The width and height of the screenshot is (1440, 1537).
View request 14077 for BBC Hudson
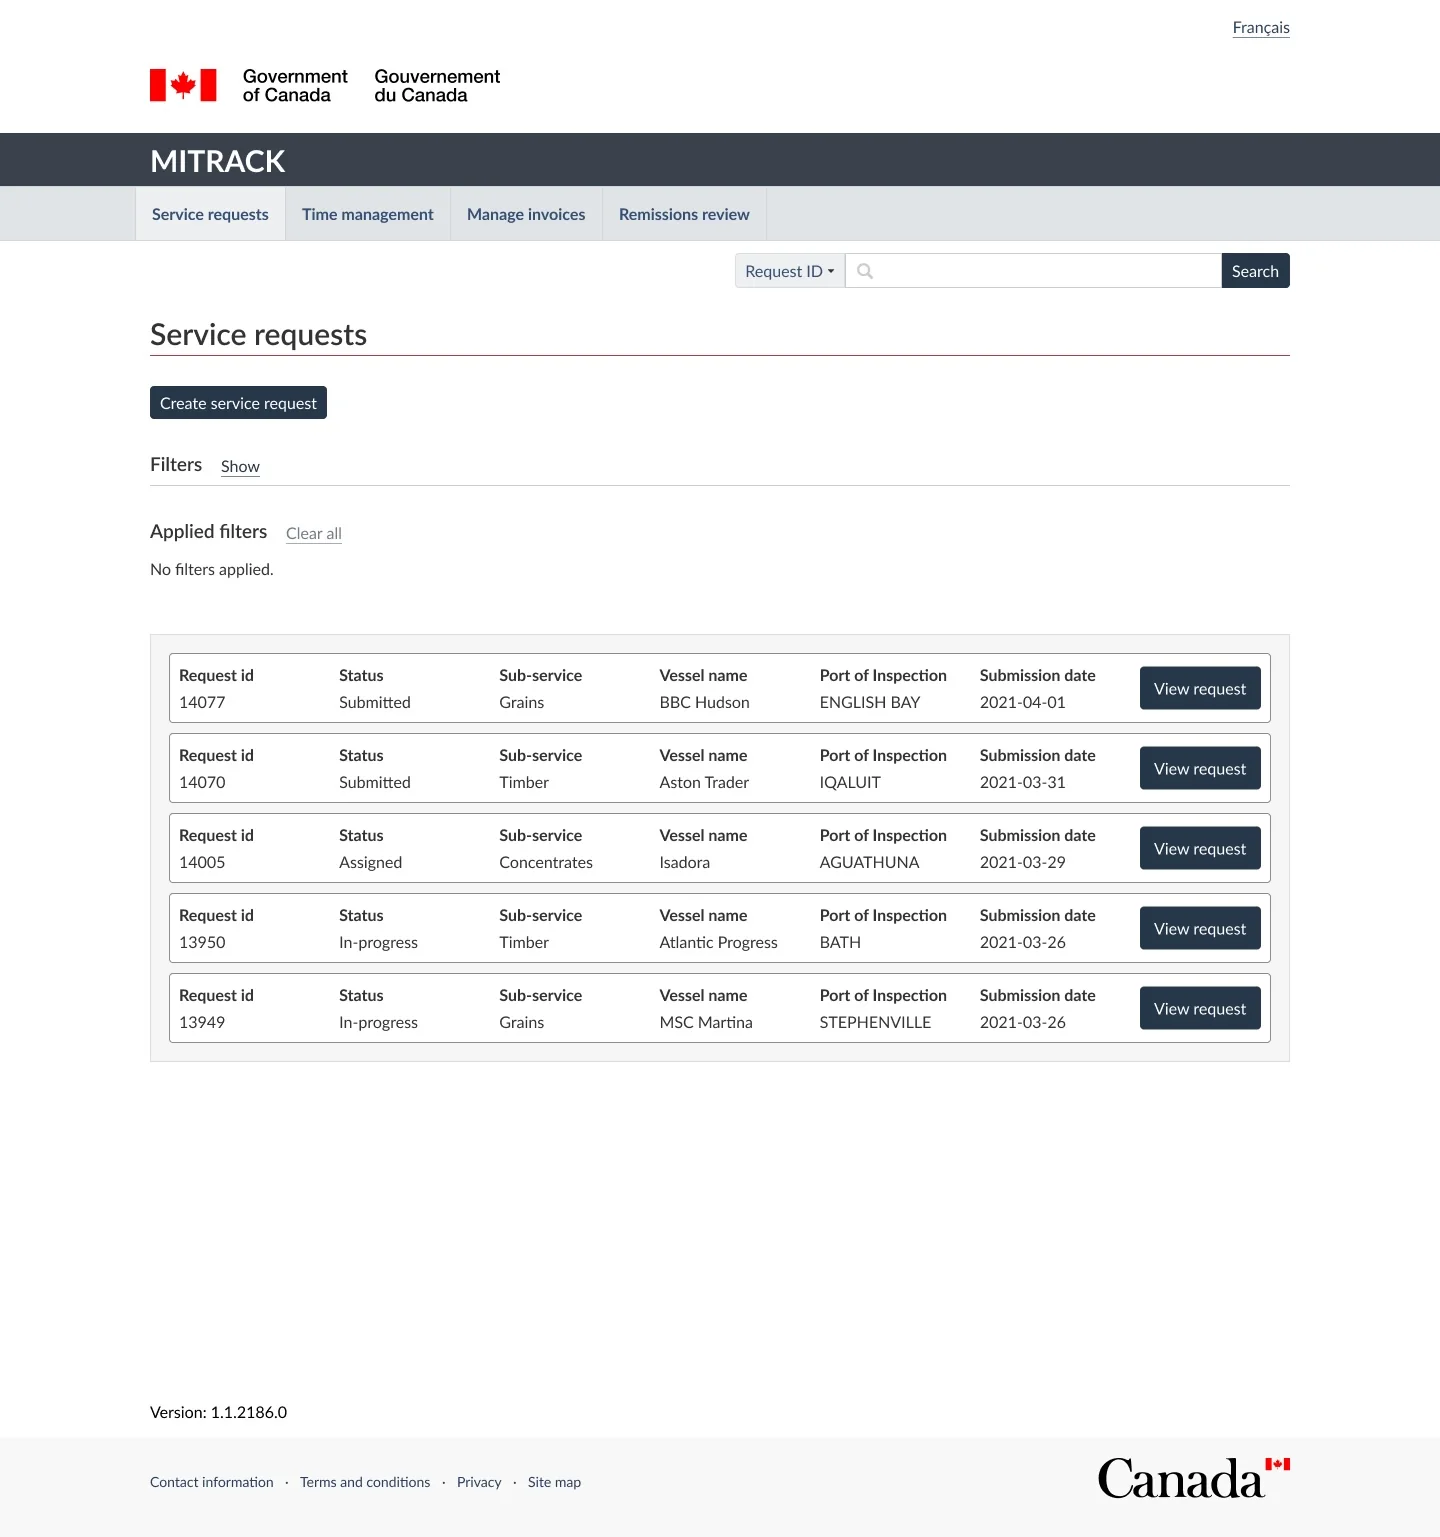tap(1200, 688)
